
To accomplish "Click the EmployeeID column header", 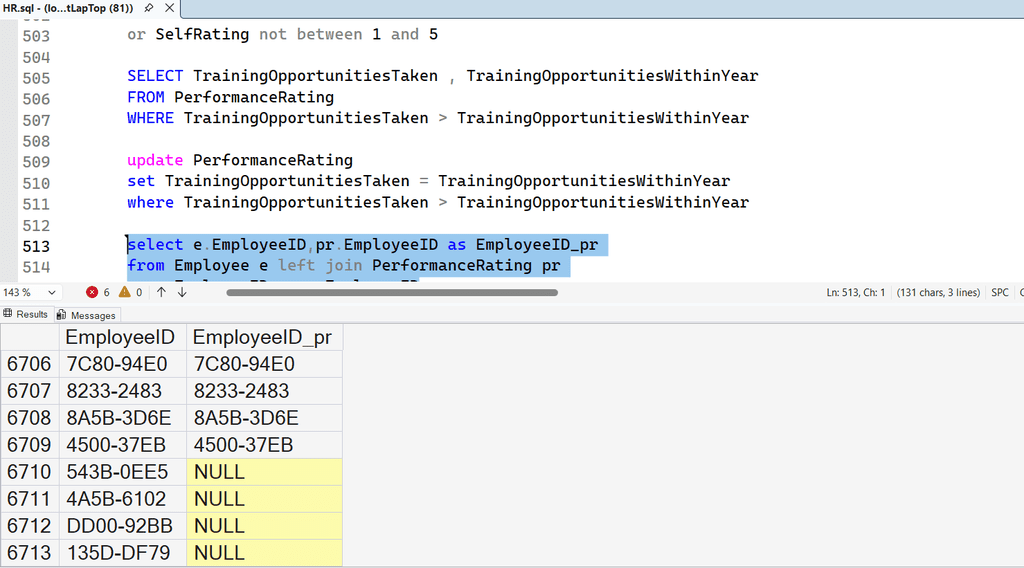I will click(123, 338).
